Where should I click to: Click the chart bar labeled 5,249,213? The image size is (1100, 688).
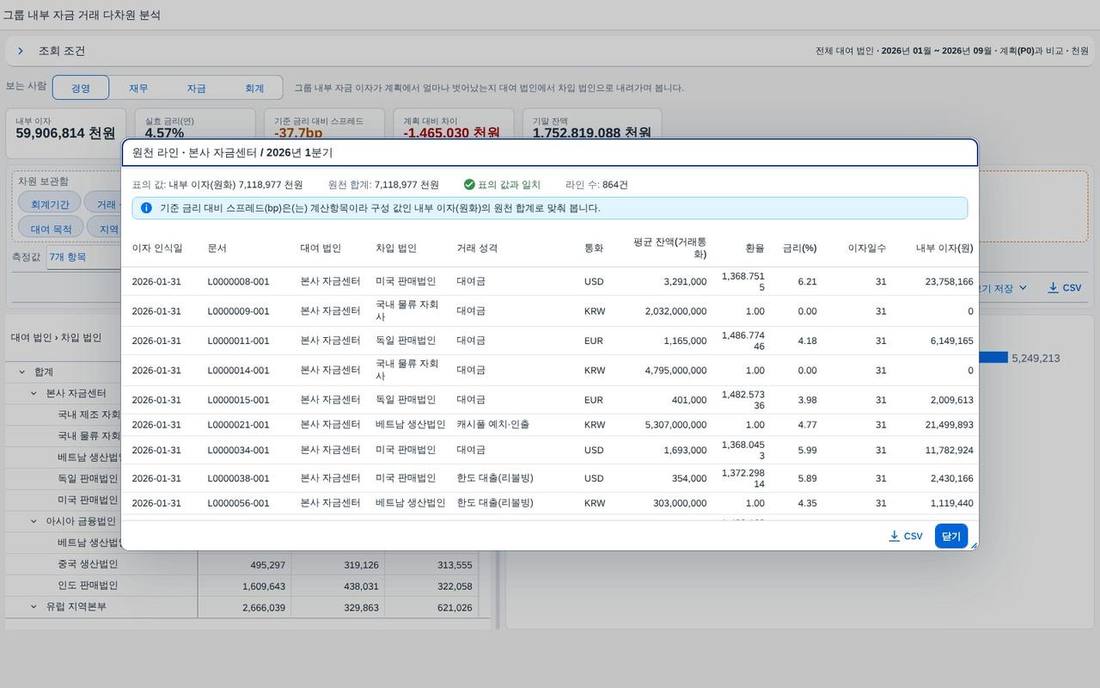[993, 358]
